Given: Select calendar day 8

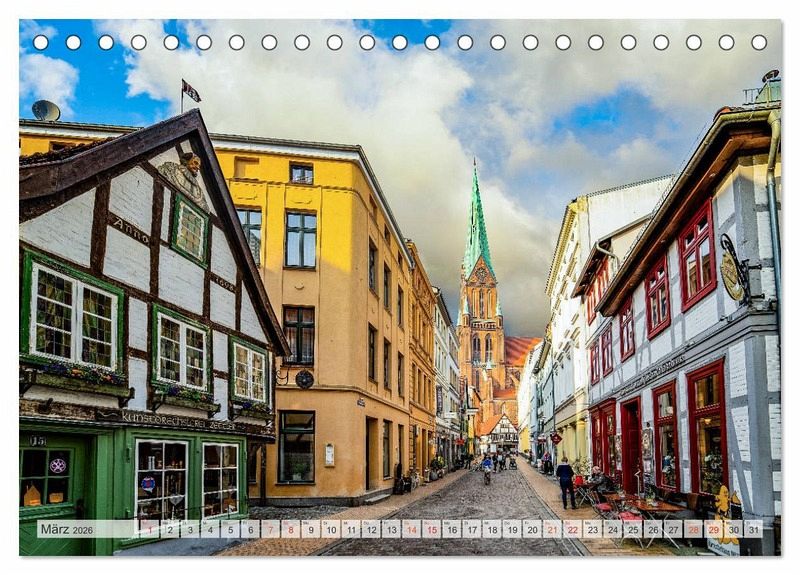Looking at the screenshot, I should click(291, 529).
